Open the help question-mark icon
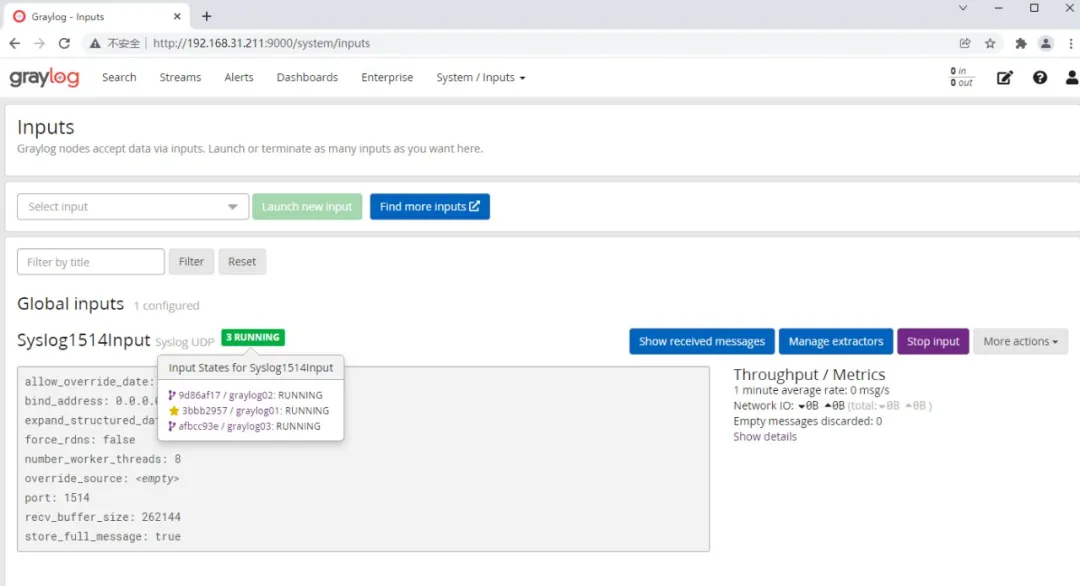This screenshot has height=586, width=1080. [x=1039, y=78]
